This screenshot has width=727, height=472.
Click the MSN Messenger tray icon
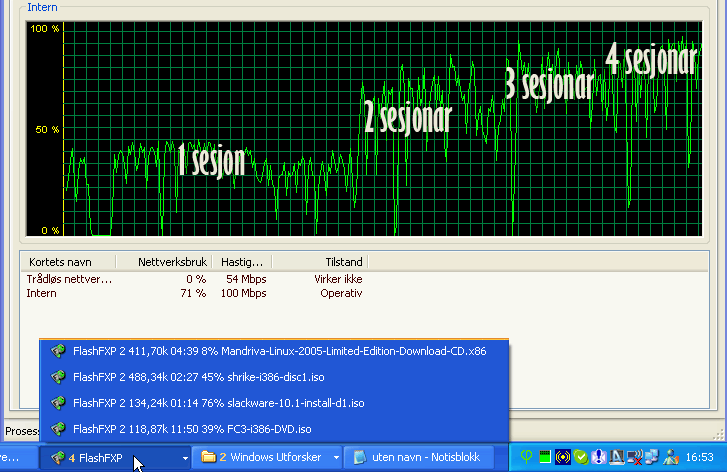pyautogui.click(x=670, y=457)
